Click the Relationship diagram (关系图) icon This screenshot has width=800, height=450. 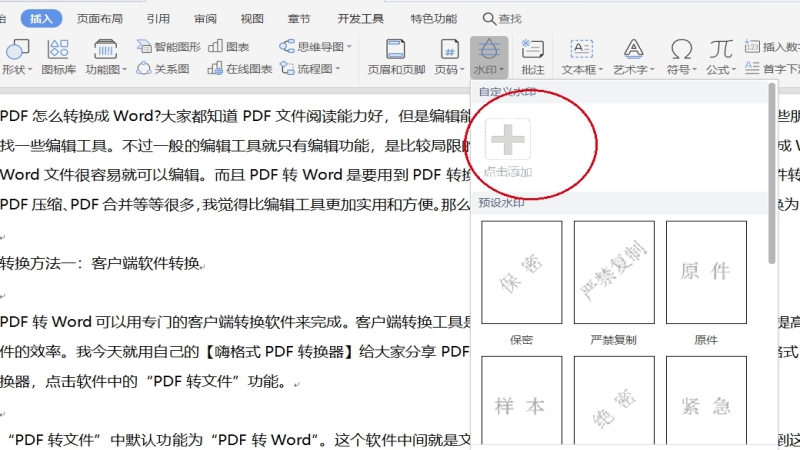pyautogui.click(x=163, y=69)
